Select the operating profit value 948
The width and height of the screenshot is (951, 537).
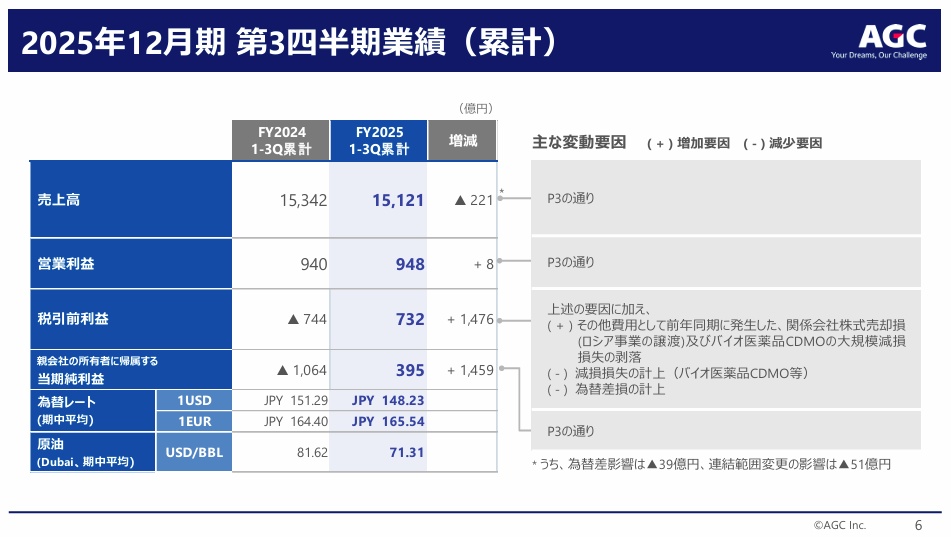point(410,264)
